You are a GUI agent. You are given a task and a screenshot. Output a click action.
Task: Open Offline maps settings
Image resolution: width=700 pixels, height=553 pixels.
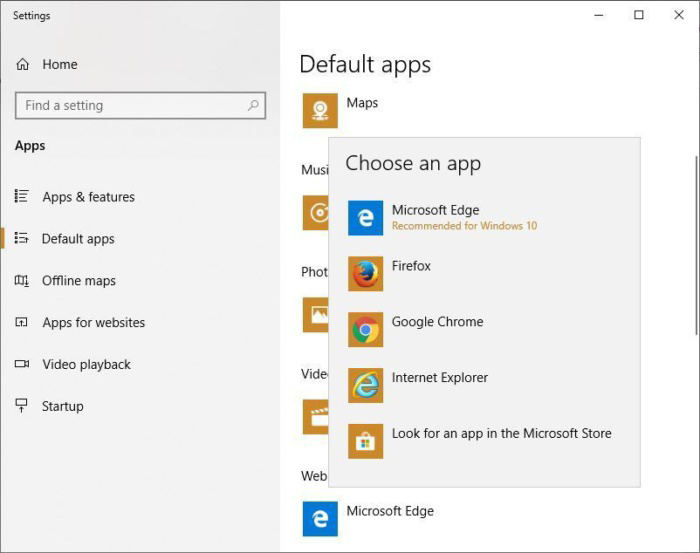[x=78, y=281]
